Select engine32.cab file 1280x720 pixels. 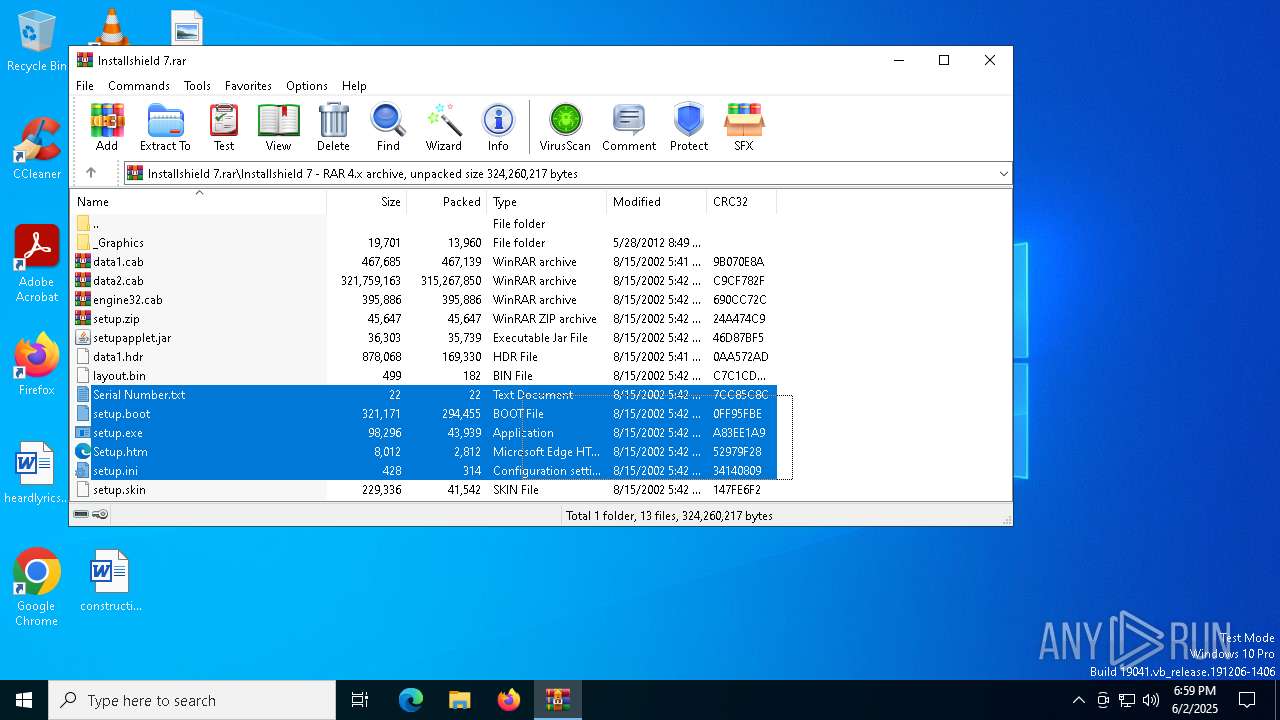pyautogui.click(x=424, y=300)
